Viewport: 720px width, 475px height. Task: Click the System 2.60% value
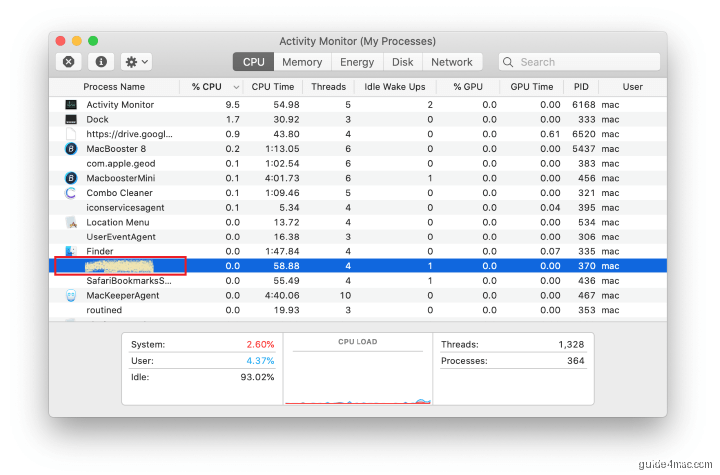[260, 345]
